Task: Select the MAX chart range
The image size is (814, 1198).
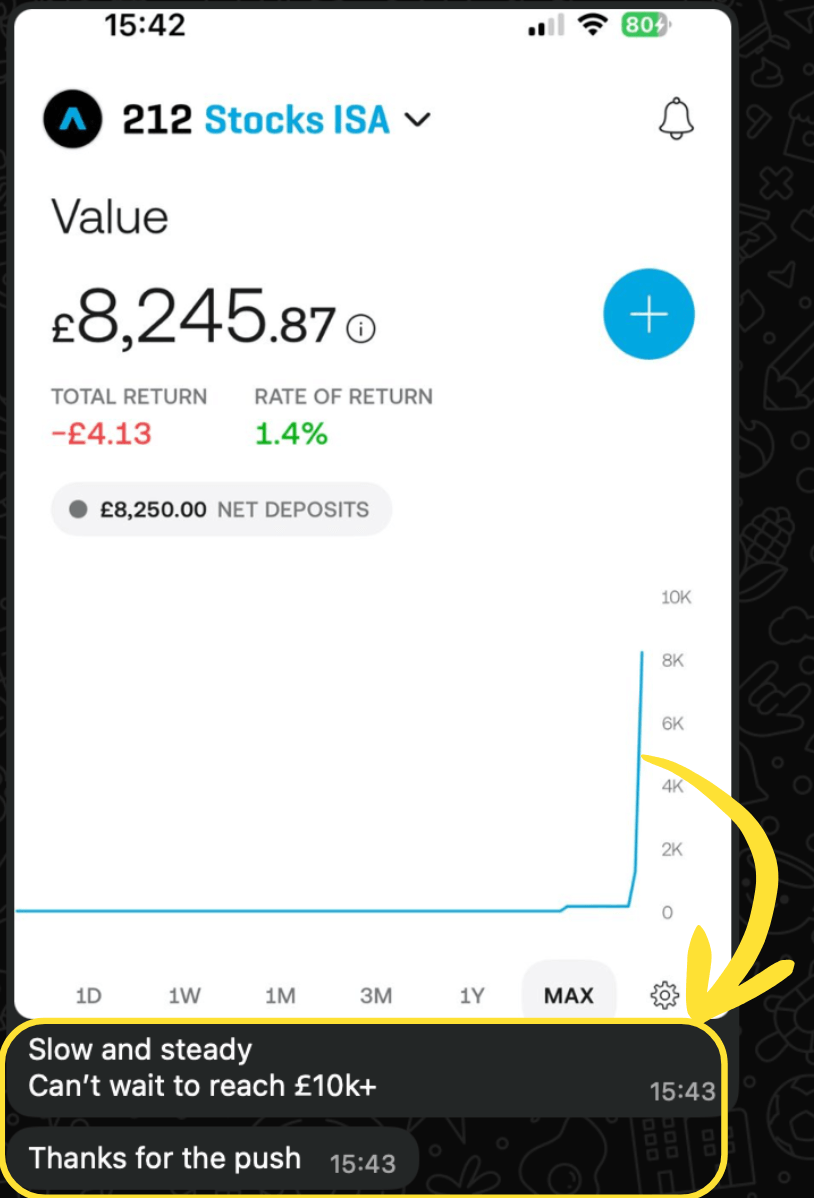Action: pos(568,996)
